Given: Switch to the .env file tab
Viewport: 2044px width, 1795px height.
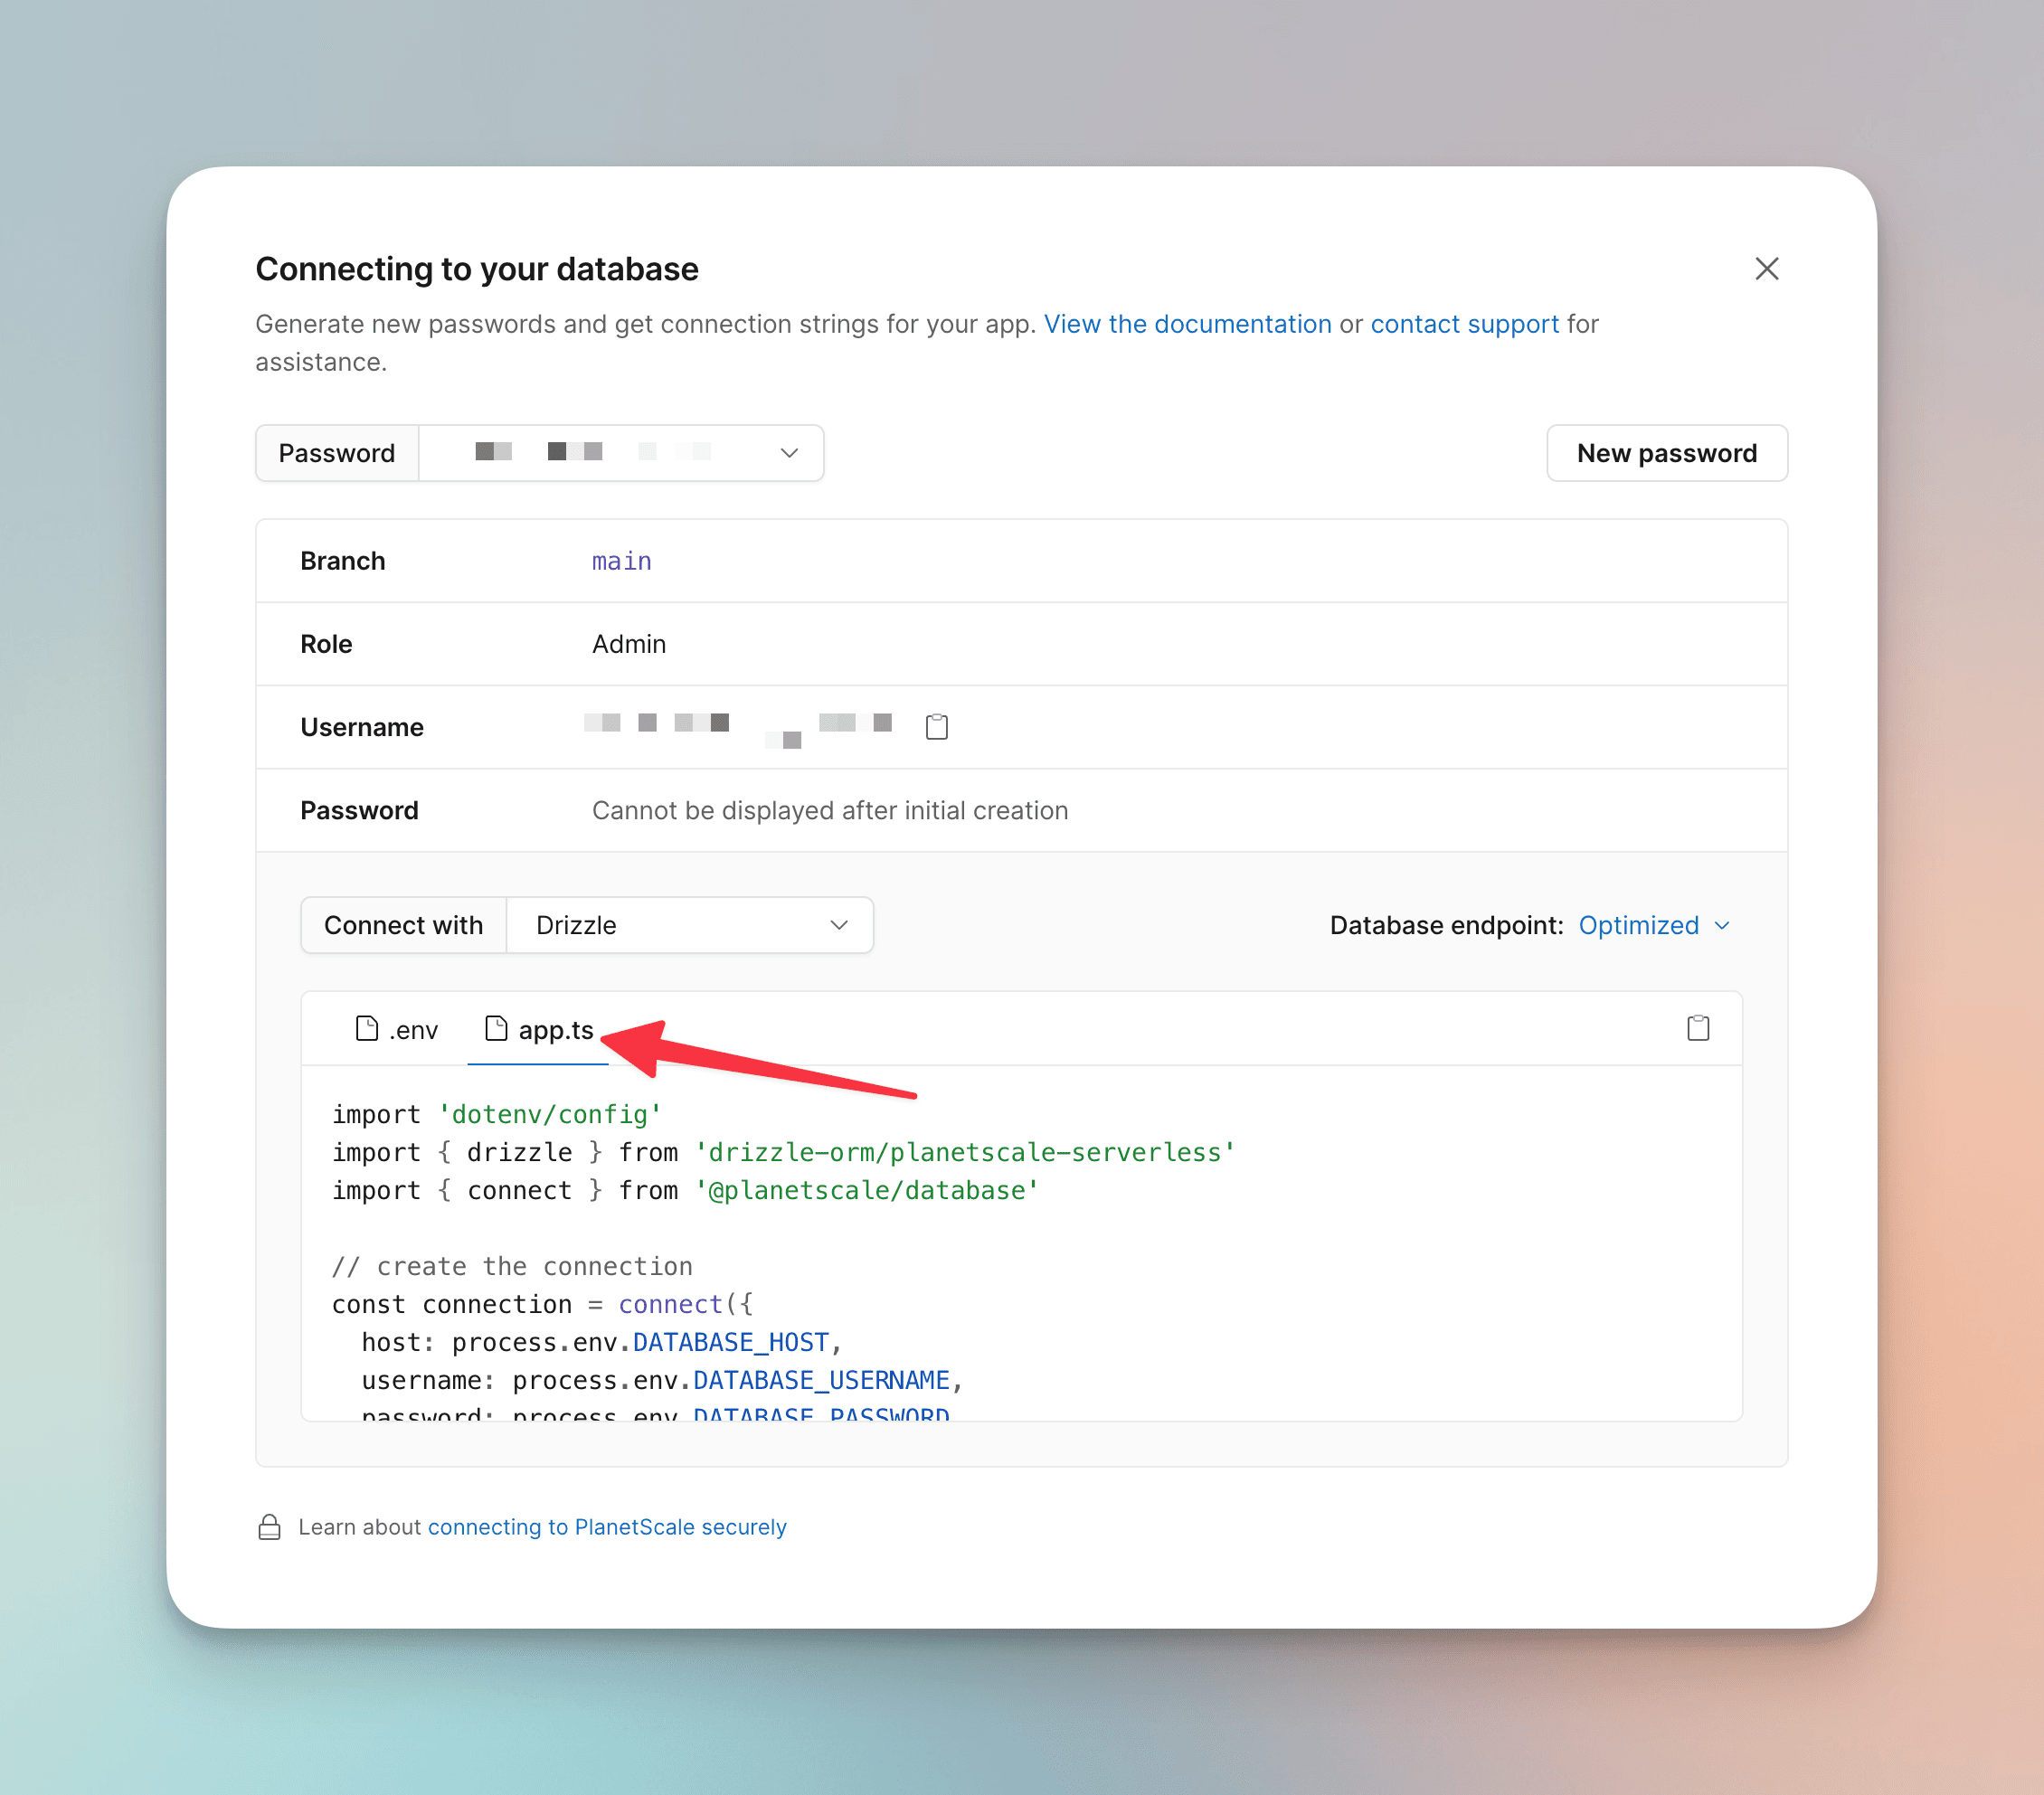Looking at the screenshot, I should tap(397, 1030).
